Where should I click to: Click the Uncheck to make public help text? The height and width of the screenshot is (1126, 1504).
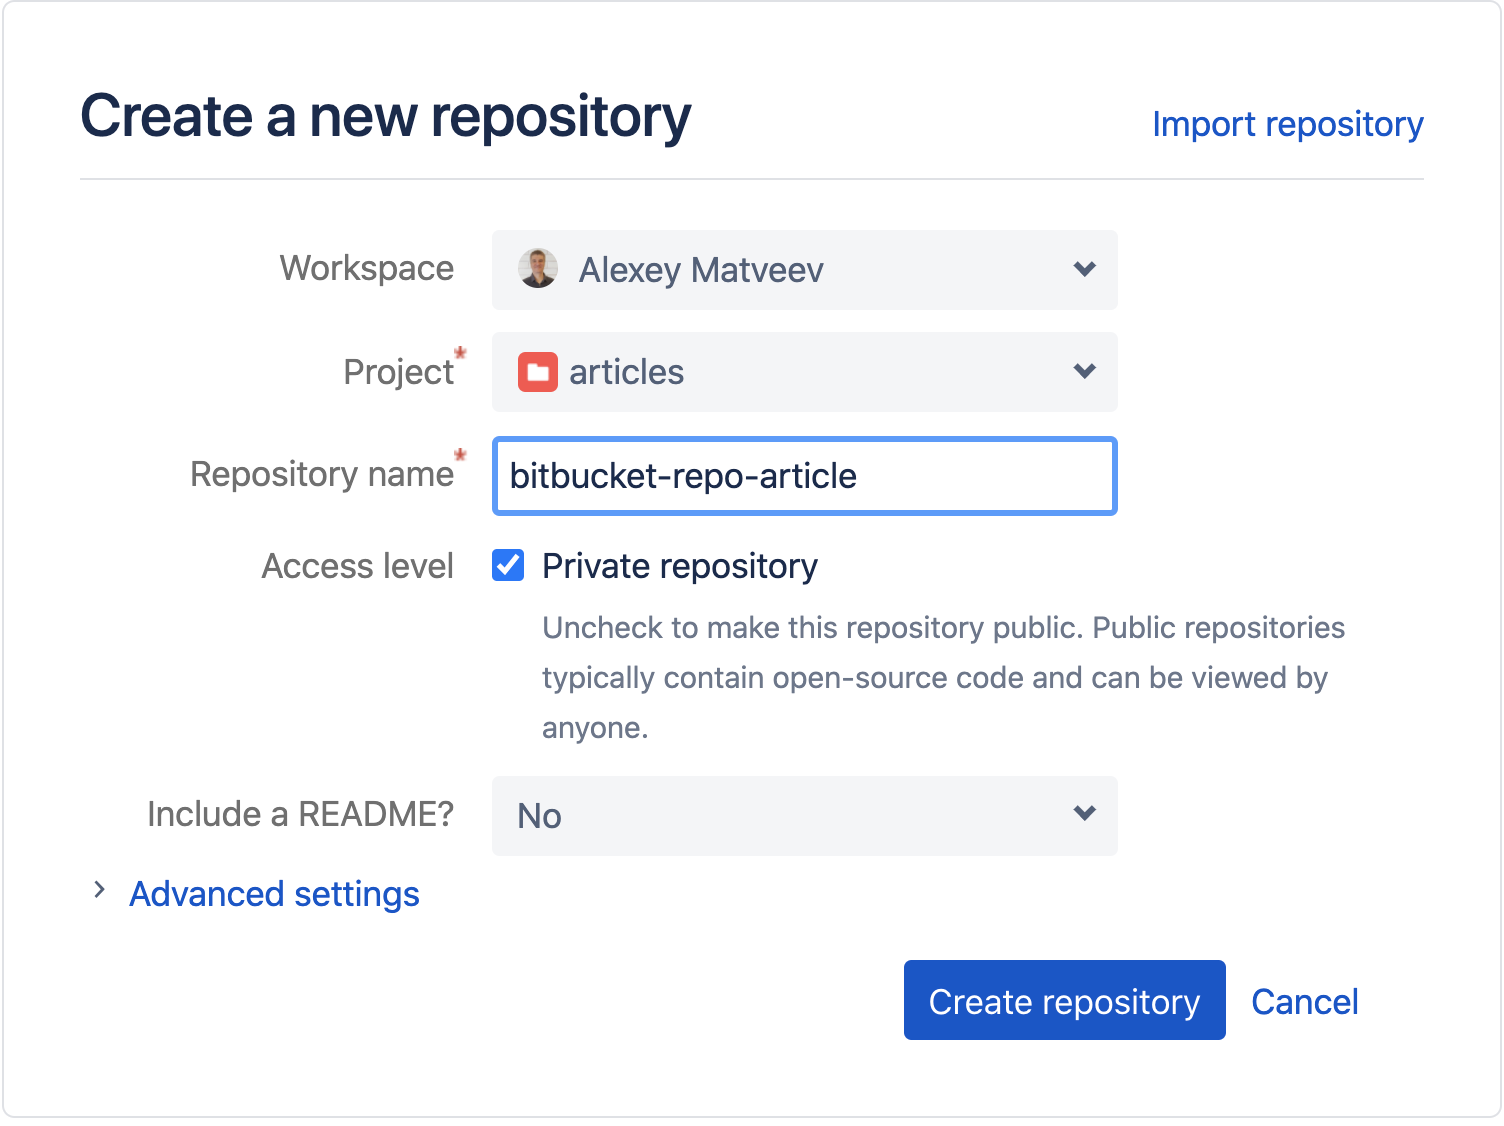[943, 678]
